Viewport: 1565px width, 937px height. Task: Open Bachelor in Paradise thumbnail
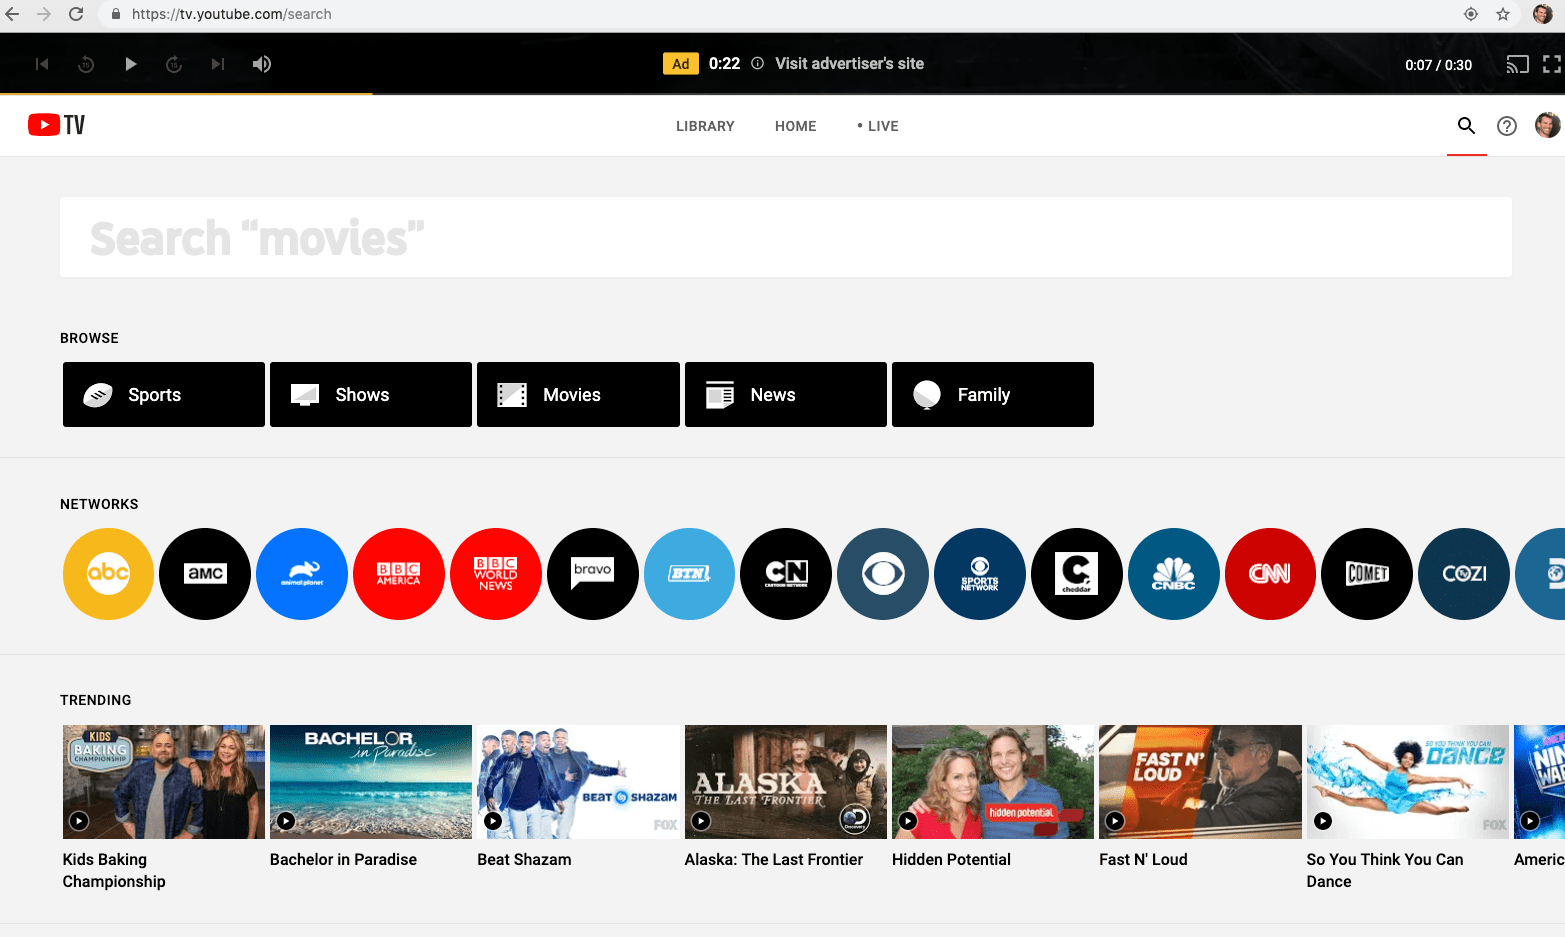(371, 782)
